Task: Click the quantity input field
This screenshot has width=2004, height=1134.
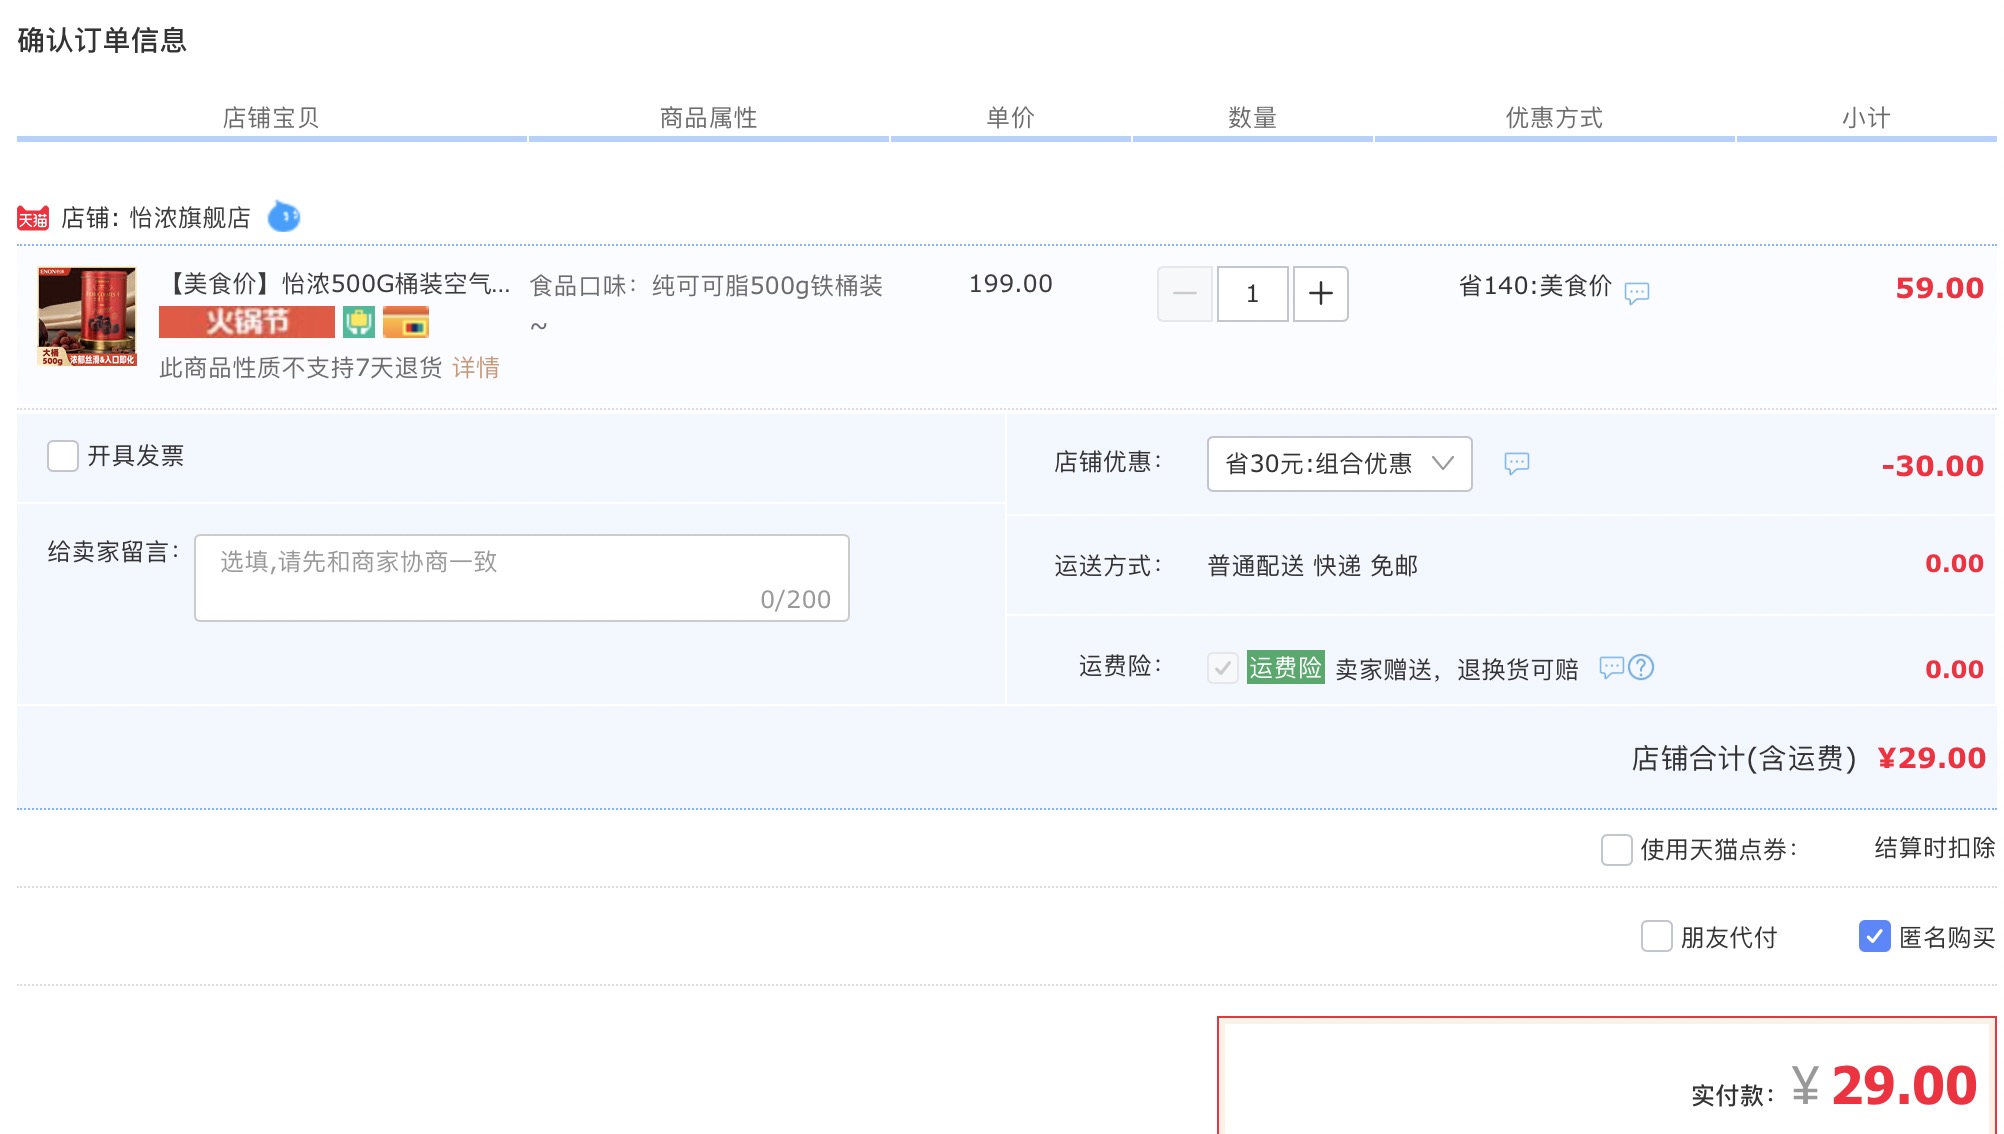Action: pyautogui.click(x=1253, y=294)
